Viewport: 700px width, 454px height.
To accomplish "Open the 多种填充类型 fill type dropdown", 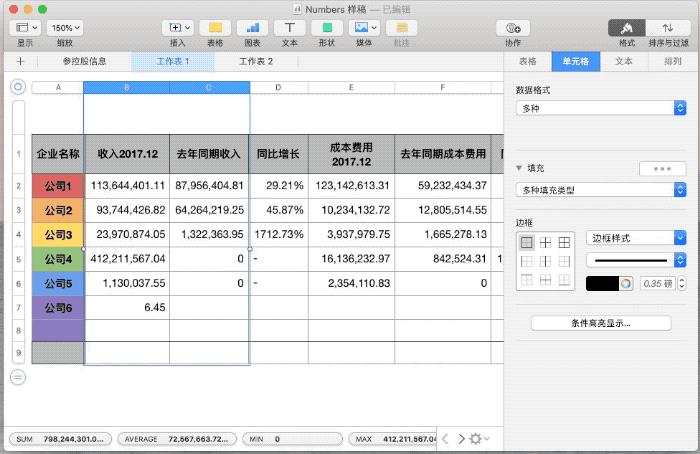I will point(601,190).
